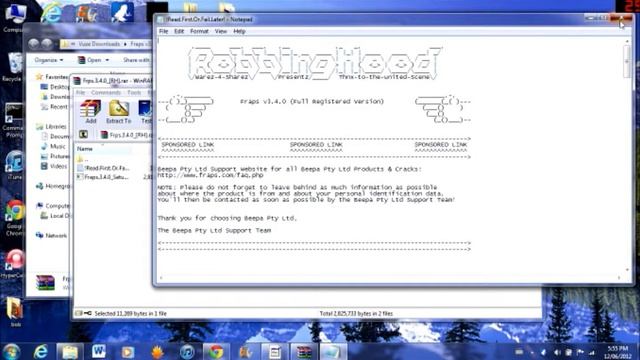Select Computer in Explorer navigation pane

pos(53,206)
